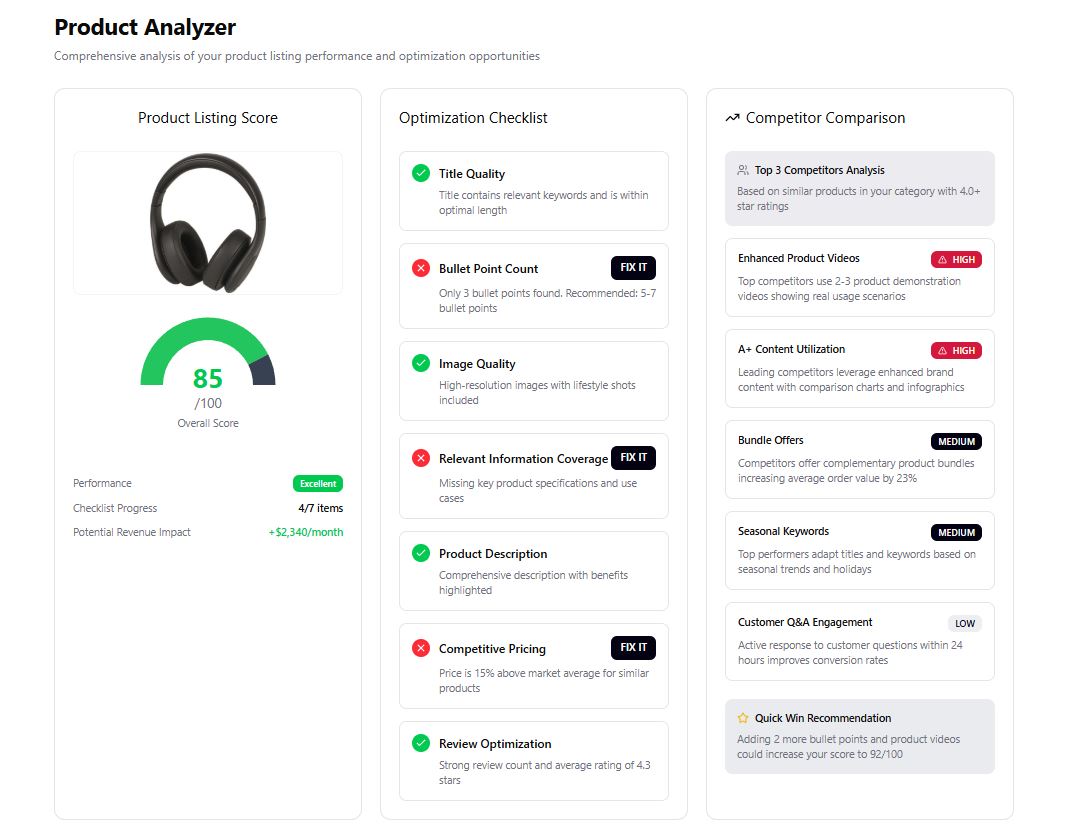This screenshot has width=1074, height=826.
Task: Click the alert icon on A+ Content Utilization badge
Action: [944, 350]
